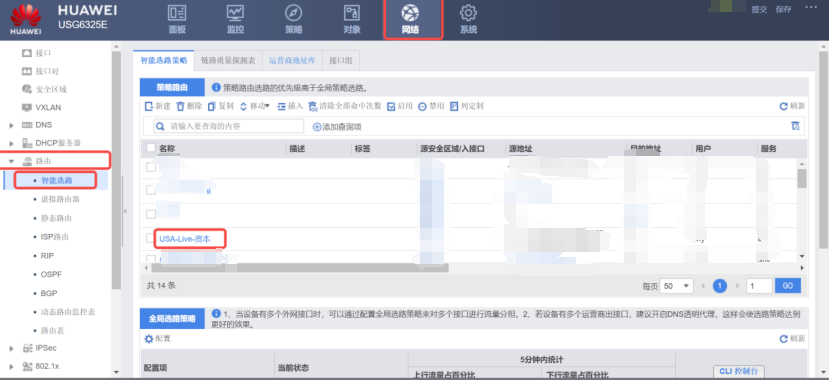Switch to the 链路质量探测表 tab
830x380 pixels.
tap(228, 60)
